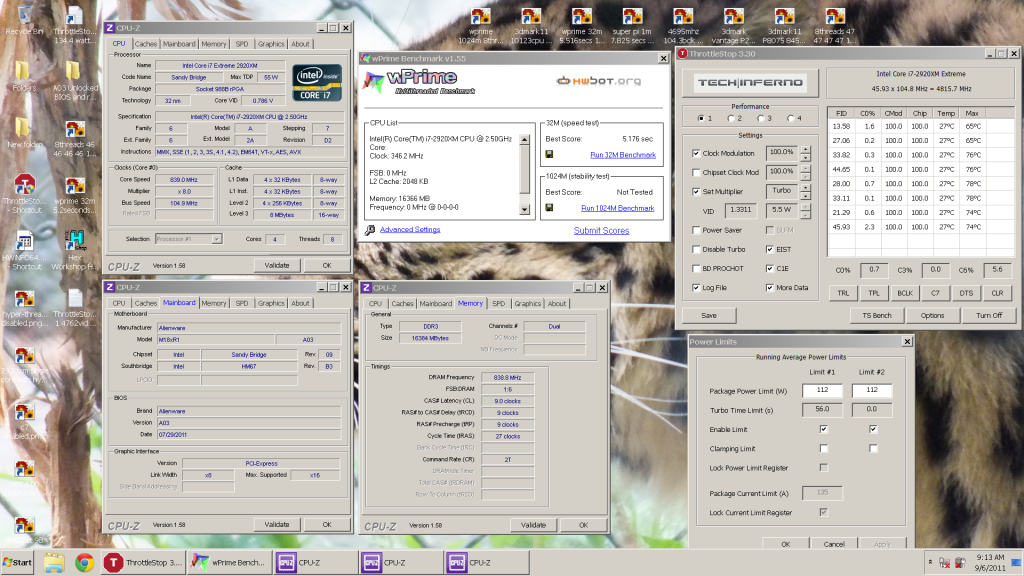Uncheck the EIST option in ThrottleStop

click(x=770, y=249)
